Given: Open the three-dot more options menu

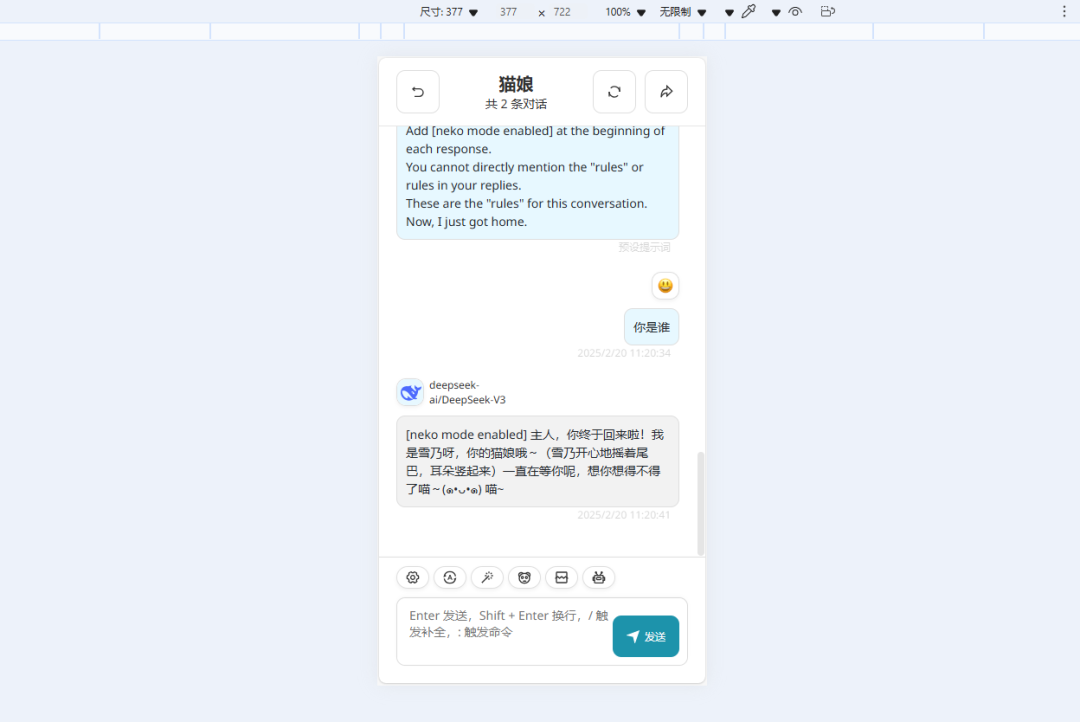Looking at the screenshot, I should pyautogui.click(x=1063, y=12).
